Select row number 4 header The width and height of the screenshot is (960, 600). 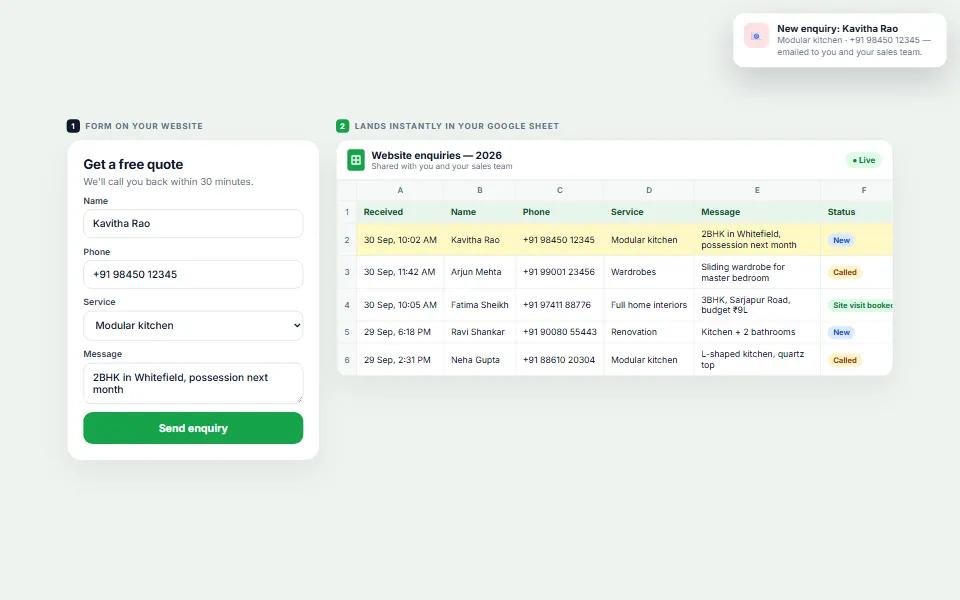pos(347,305)
